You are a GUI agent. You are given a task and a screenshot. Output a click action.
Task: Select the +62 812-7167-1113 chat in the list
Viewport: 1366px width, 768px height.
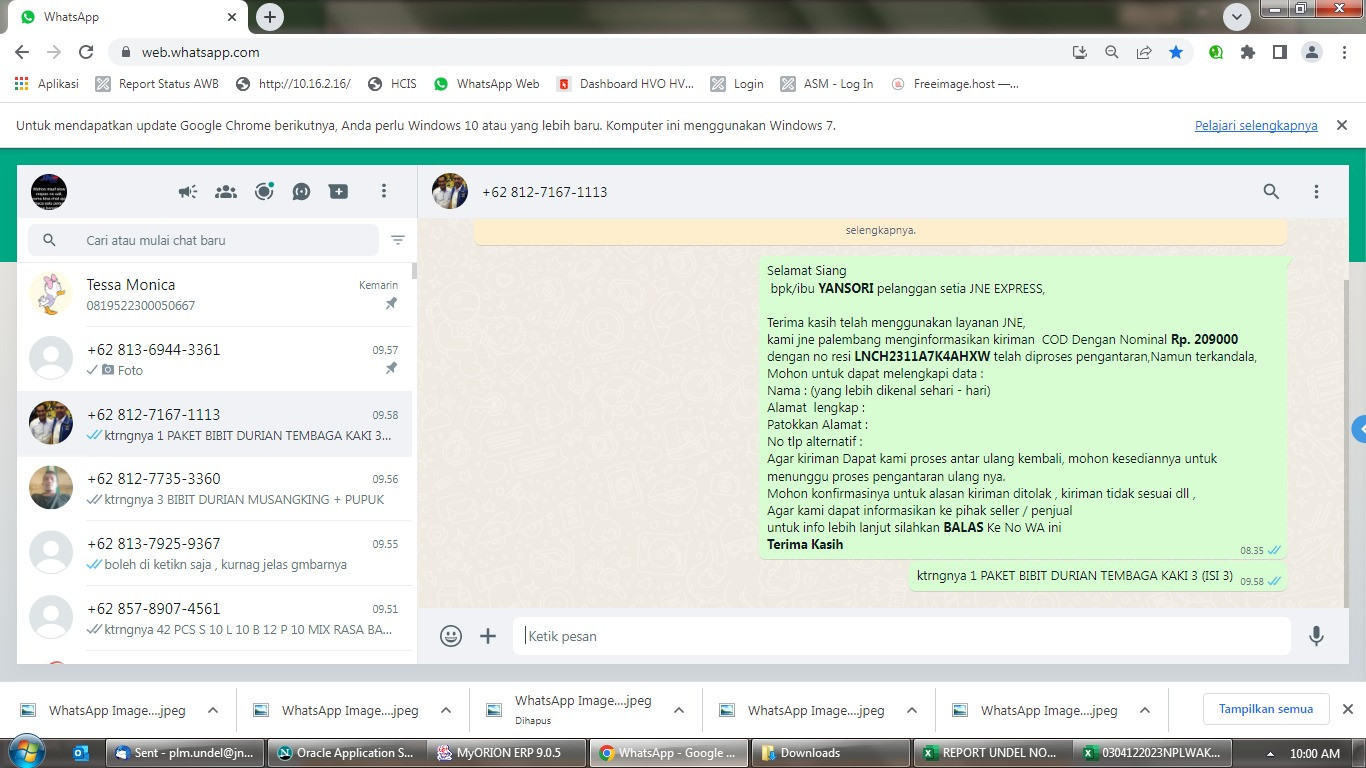point(215,424)
